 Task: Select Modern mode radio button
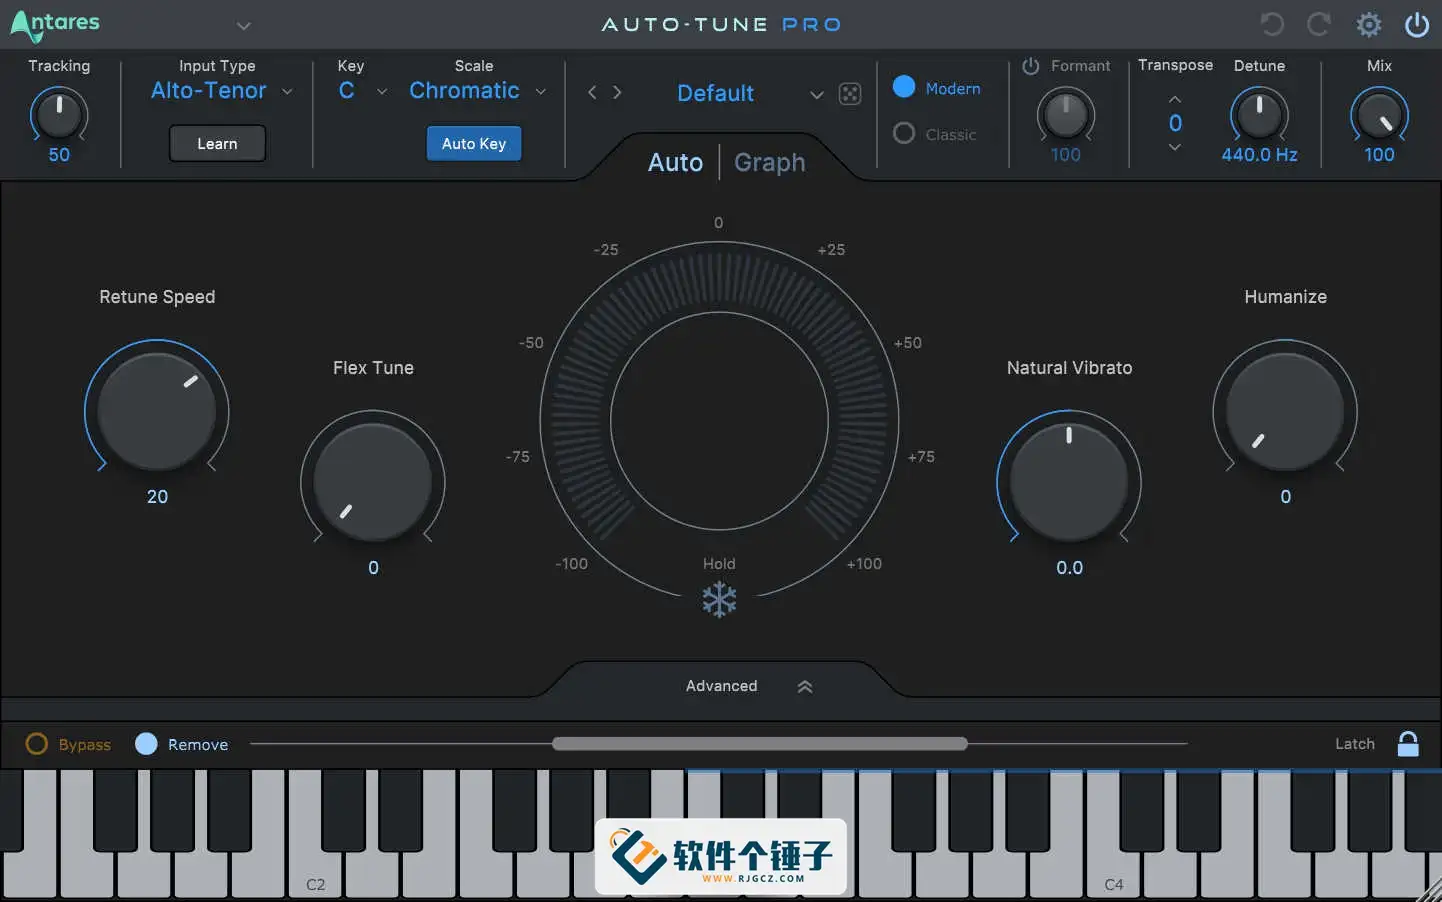click(904, 87)
